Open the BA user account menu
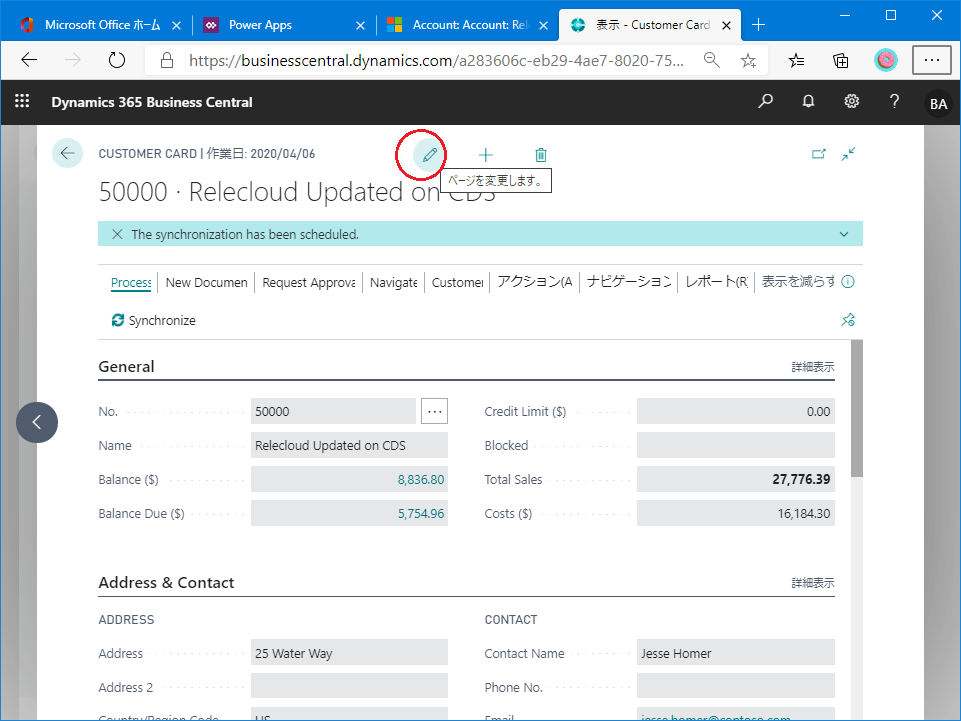 pyautogui.click(x=938, y=104)
